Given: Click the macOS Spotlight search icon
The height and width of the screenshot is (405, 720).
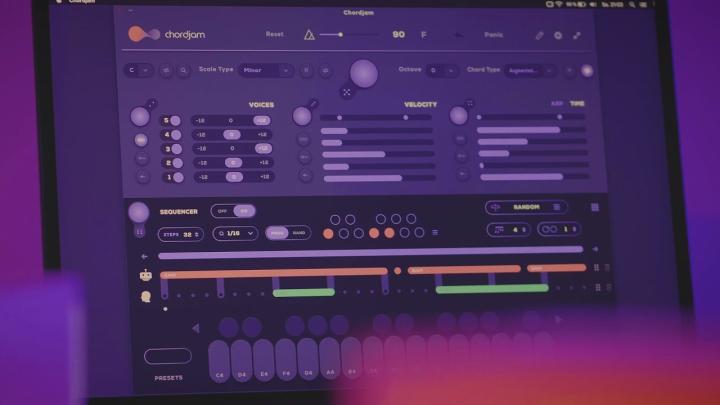Looking at the screenshot, I should tap(632, 4).
